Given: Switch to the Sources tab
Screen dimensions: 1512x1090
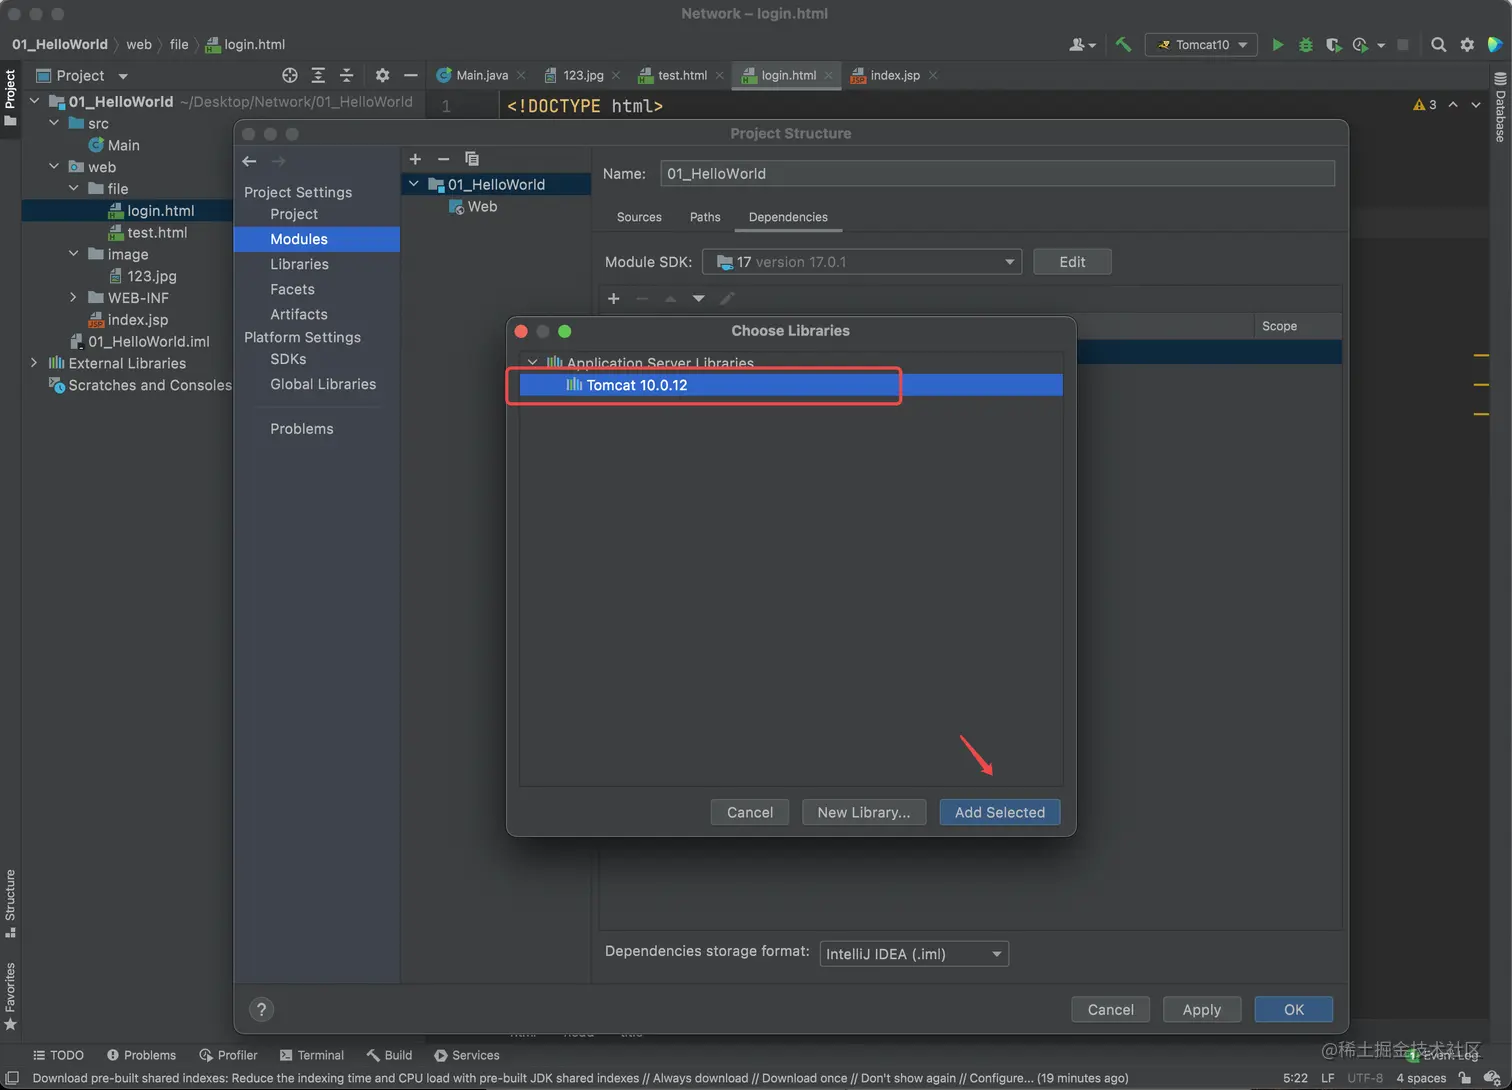Looking at the screenshot, I should (639, 217).
